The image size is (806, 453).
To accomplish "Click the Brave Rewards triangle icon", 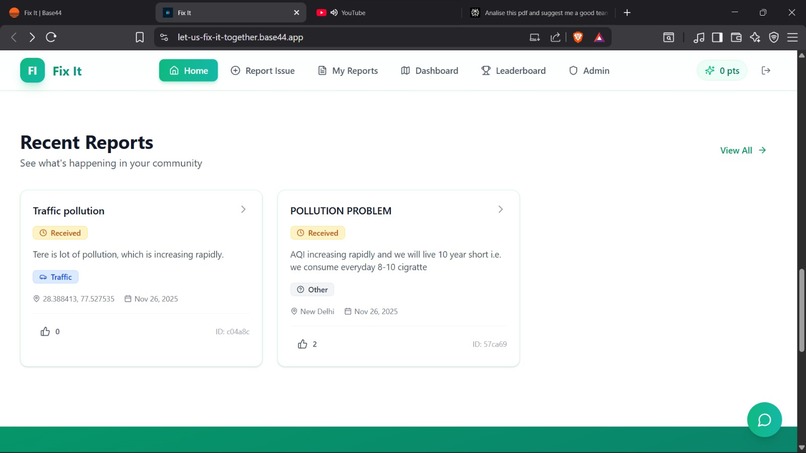I will tap(599, 37).
